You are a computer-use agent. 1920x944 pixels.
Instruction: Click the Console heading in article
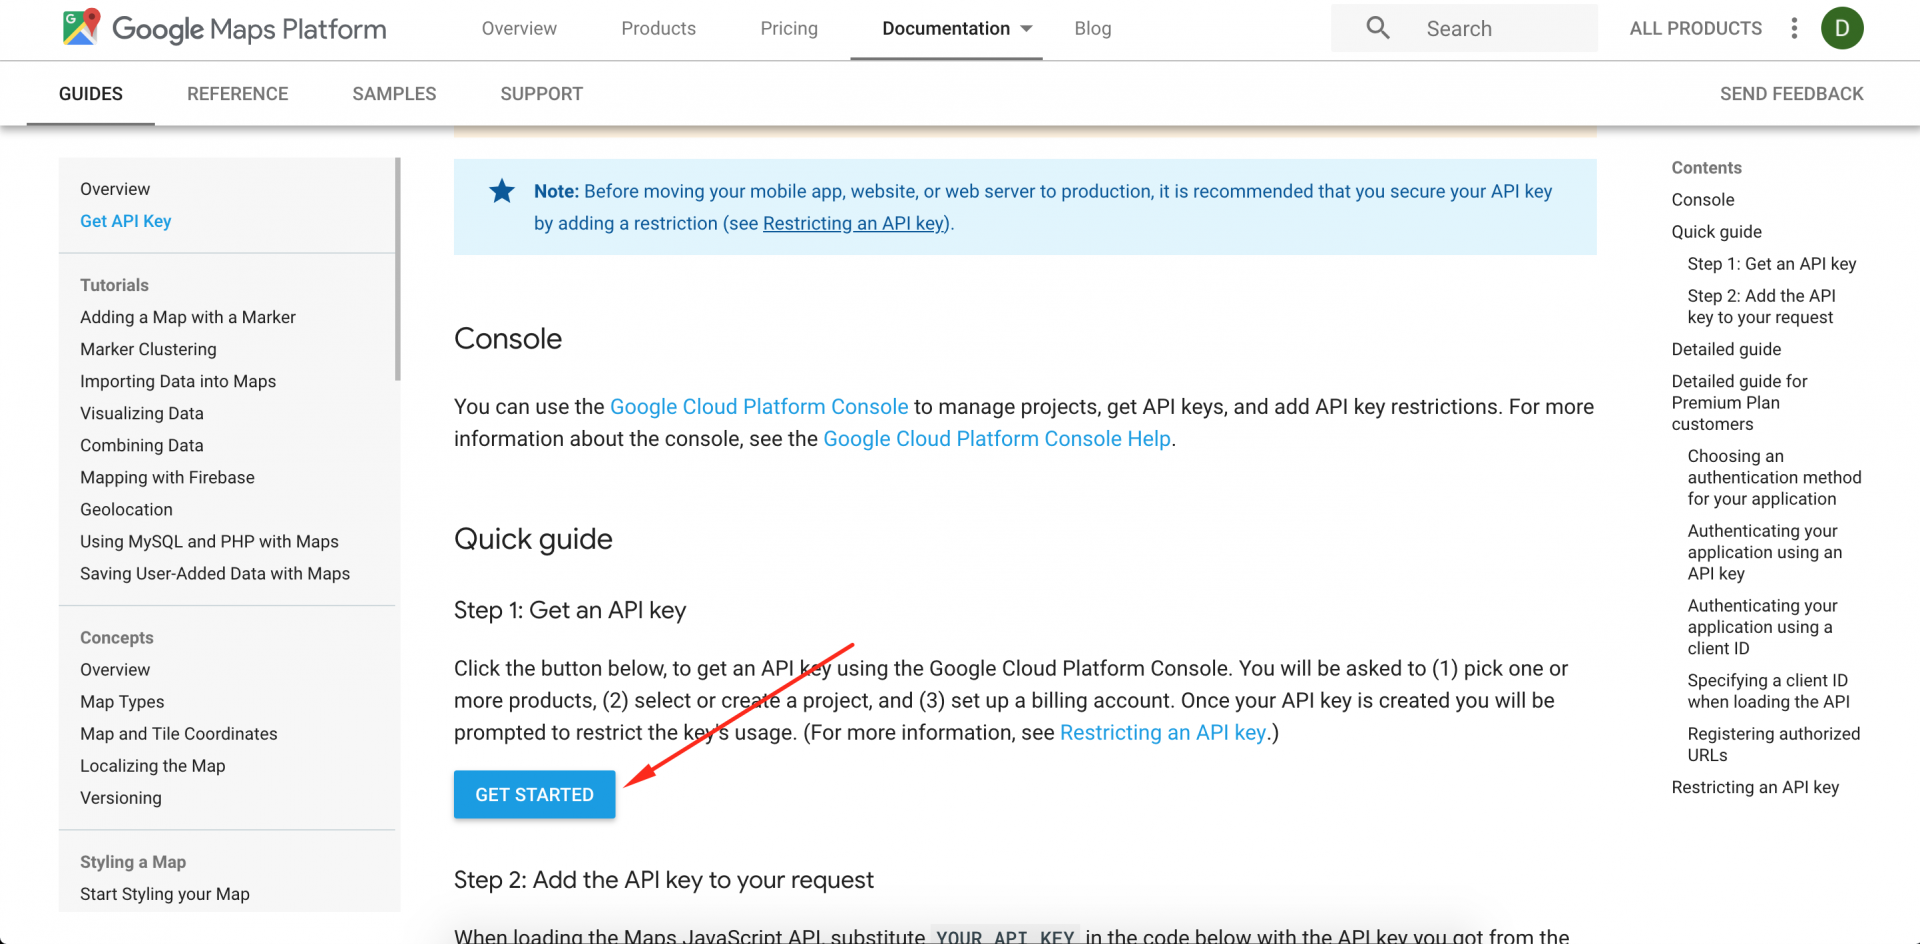(508, 338)
